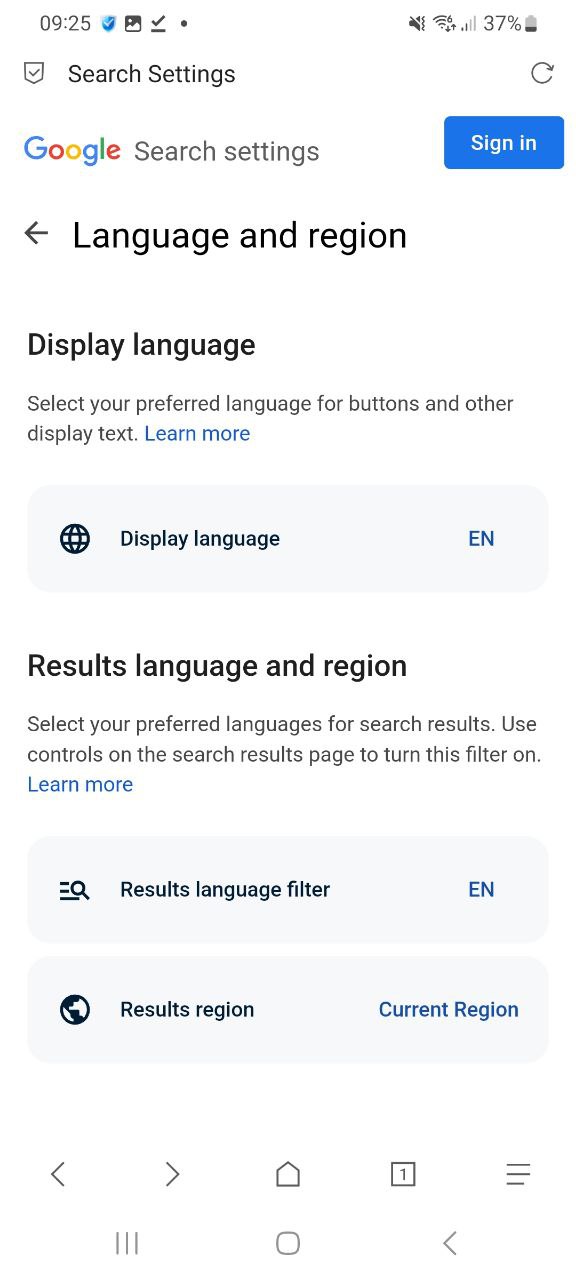Open the browser hamburger menu
The width and height of the screenshot is (576, 1280).
tap(518, 1174)
